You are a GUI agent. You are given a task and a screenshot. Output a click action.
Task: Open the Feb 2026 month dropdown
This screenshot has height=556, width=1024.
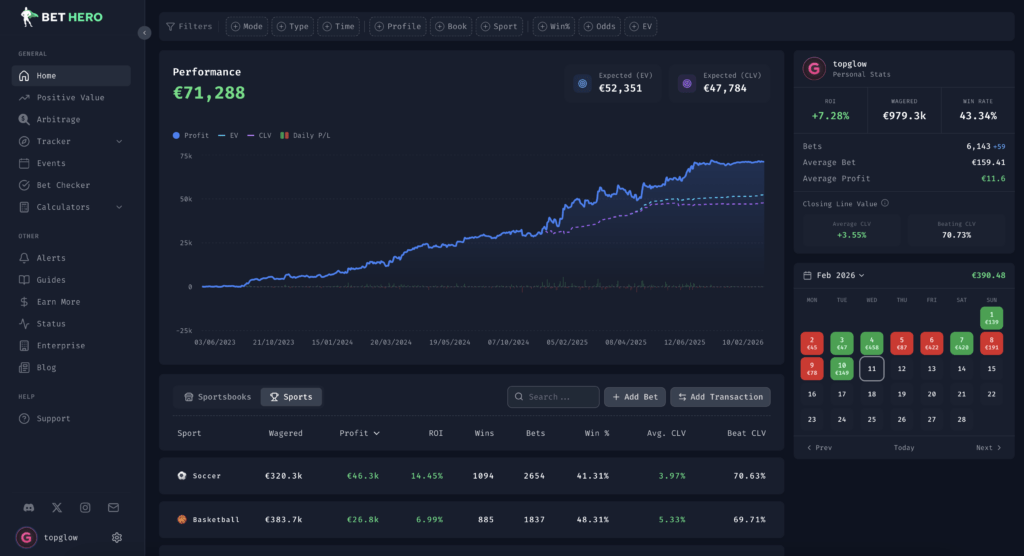(841, 275)
